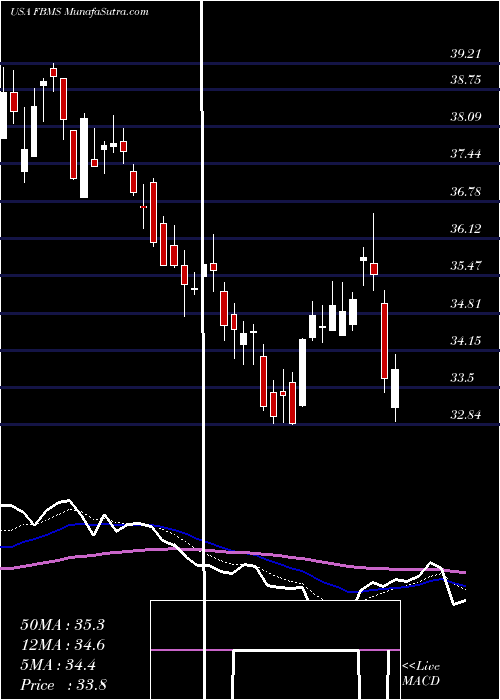Click the 12MA : 34.6 readout
This screenshot has width=500, height=700.
tap(62, 646)
